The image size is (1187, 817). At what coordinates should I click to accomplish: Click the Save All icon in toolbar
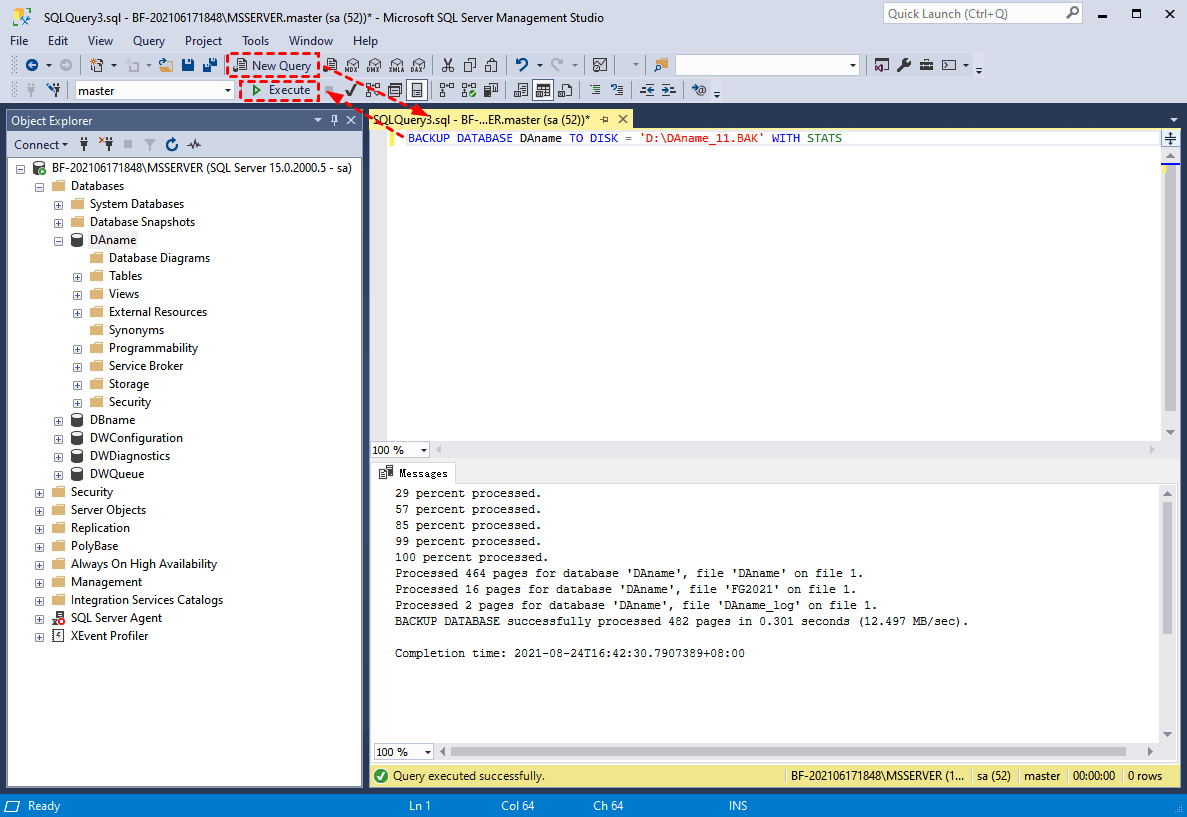coord(209,65)
